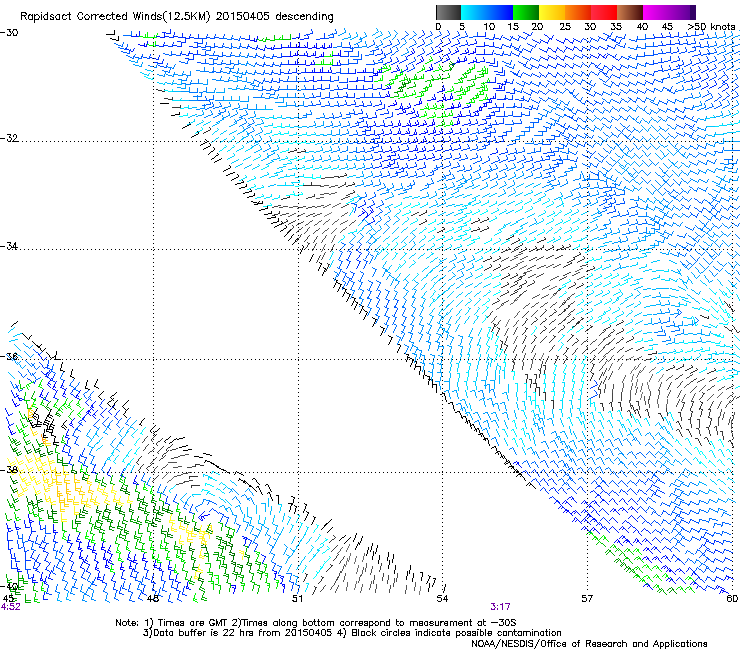Click the '-30' latitude axis label
The height and width of the screenshot is (650, 740).
(x=9, y=33)
